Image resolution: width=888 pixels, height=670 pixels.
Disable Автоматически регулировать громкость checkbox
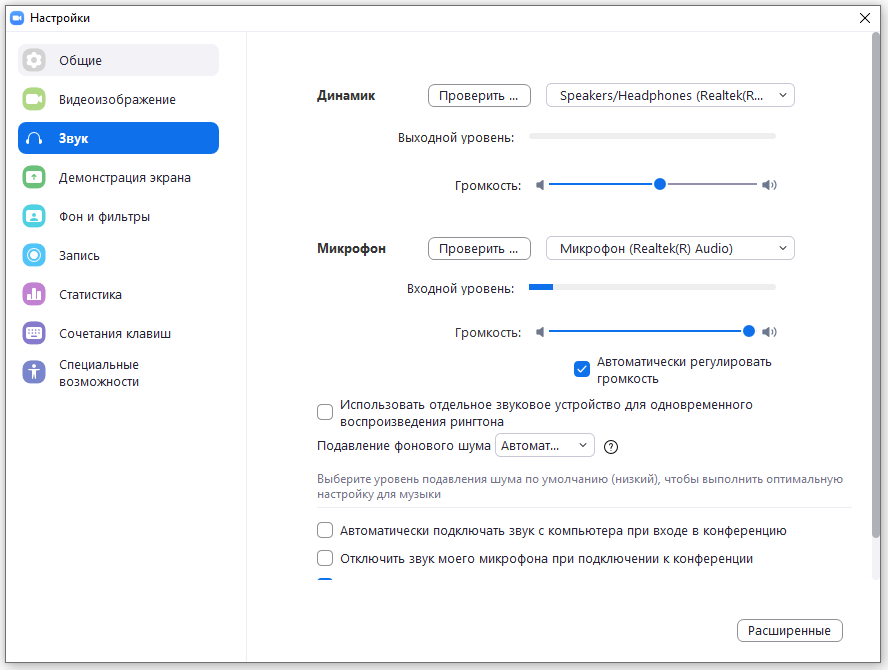click(x=582, y=369)
